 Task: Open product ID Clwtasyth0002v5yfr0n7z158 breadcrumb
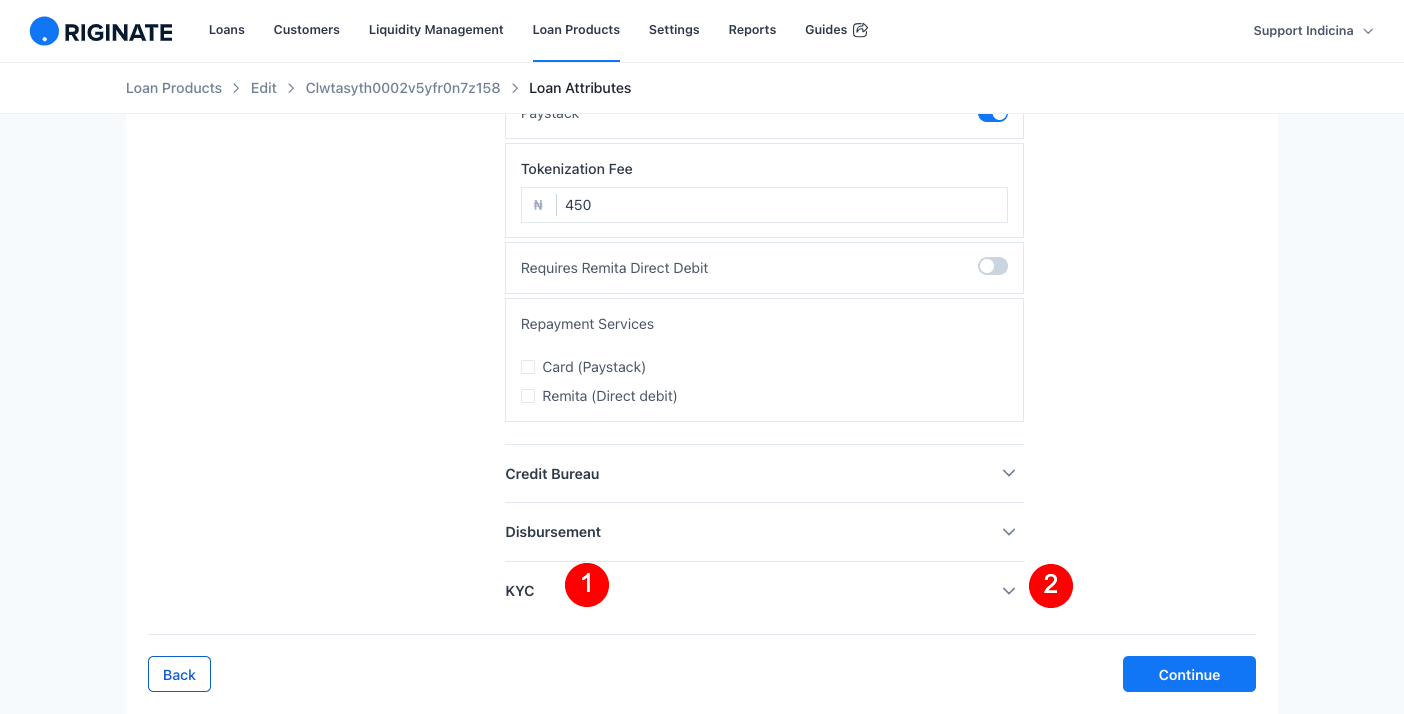(x=403, y=88)
